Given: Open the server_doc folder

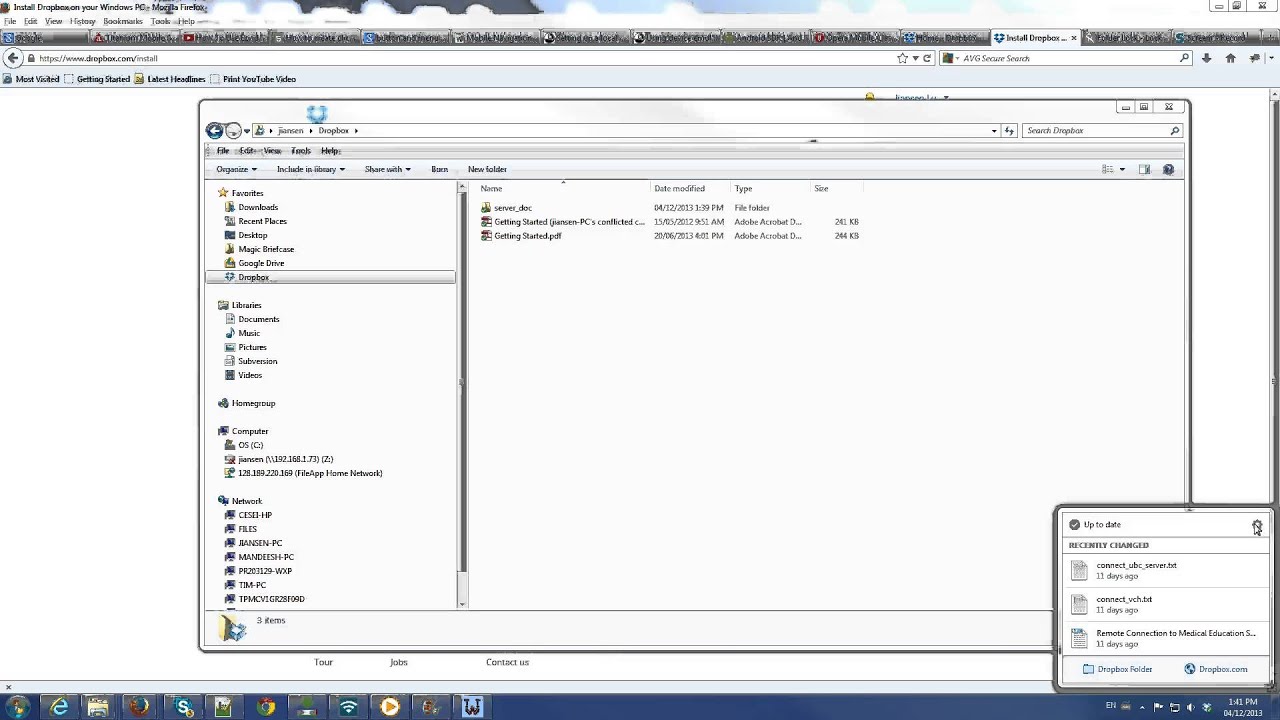Looking at the screenshot, I should click(512, 208).
